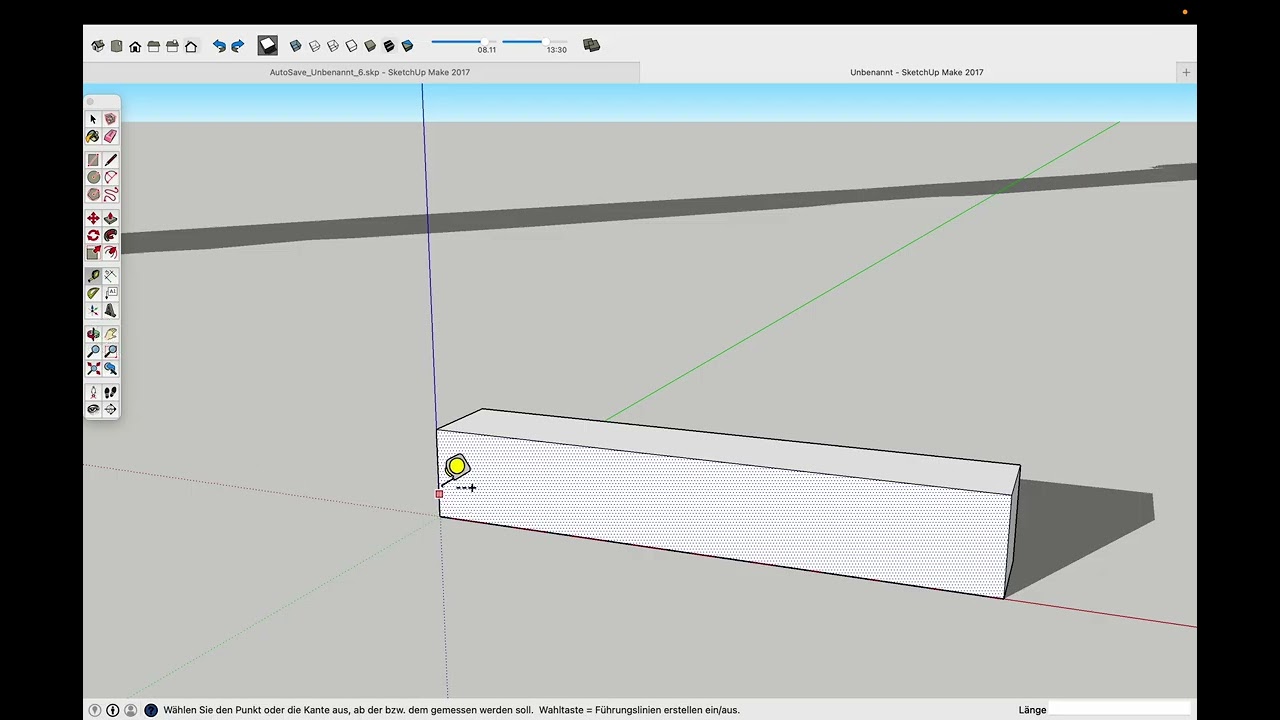Pick the Polygon tool

point(93,194)
